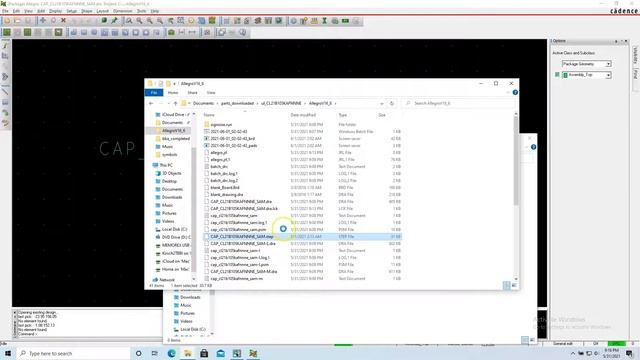This screenshot has height=360, width=640.
Task: Select the blank_drawing.dra file
Action: click(x=227, y=195)
